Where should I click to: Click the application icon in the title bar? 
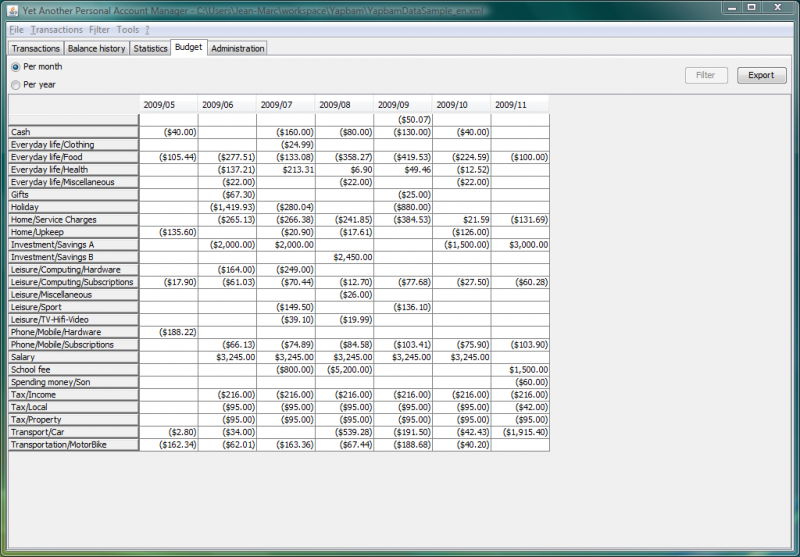12,9
